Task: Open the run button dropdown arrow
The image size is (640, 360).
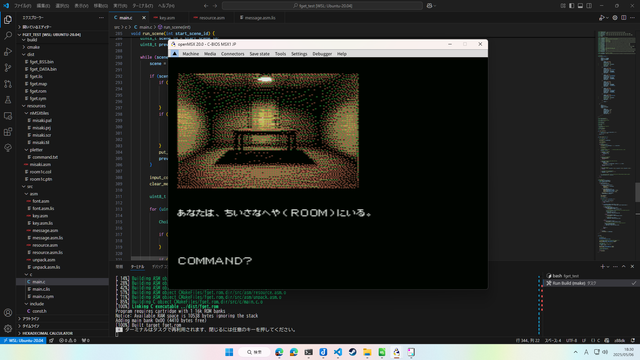Action: click(607, 18)
